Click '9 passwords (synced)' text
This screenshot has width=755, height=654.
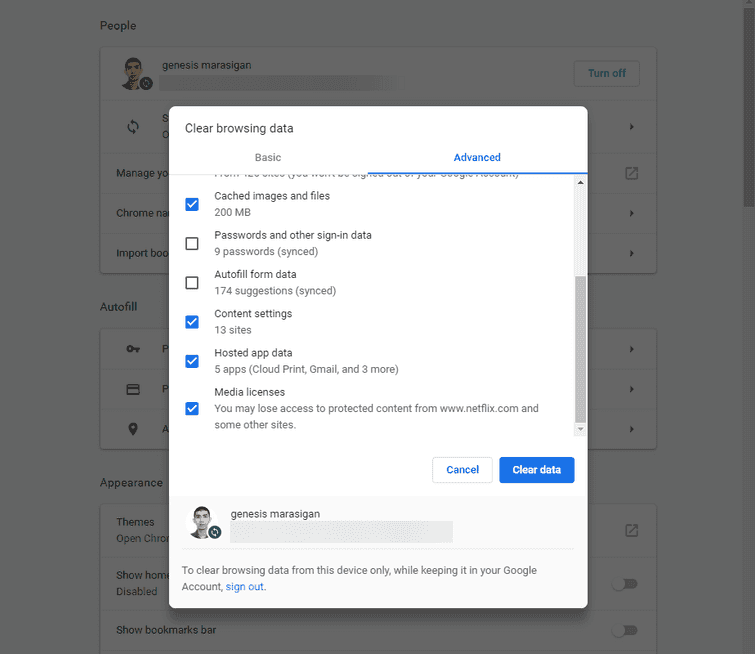click(x=266, y=251)
